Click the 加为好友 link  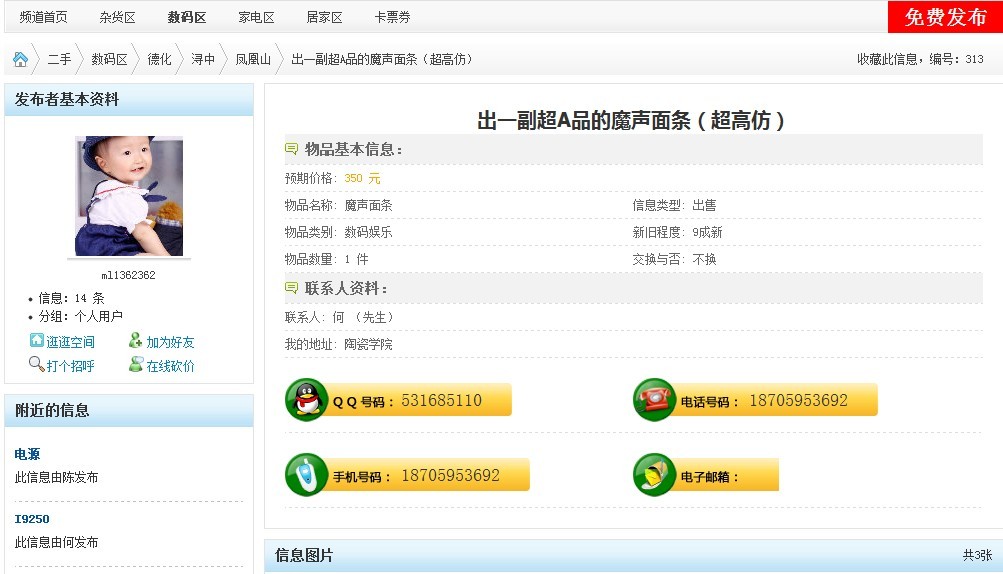(170, 342)
